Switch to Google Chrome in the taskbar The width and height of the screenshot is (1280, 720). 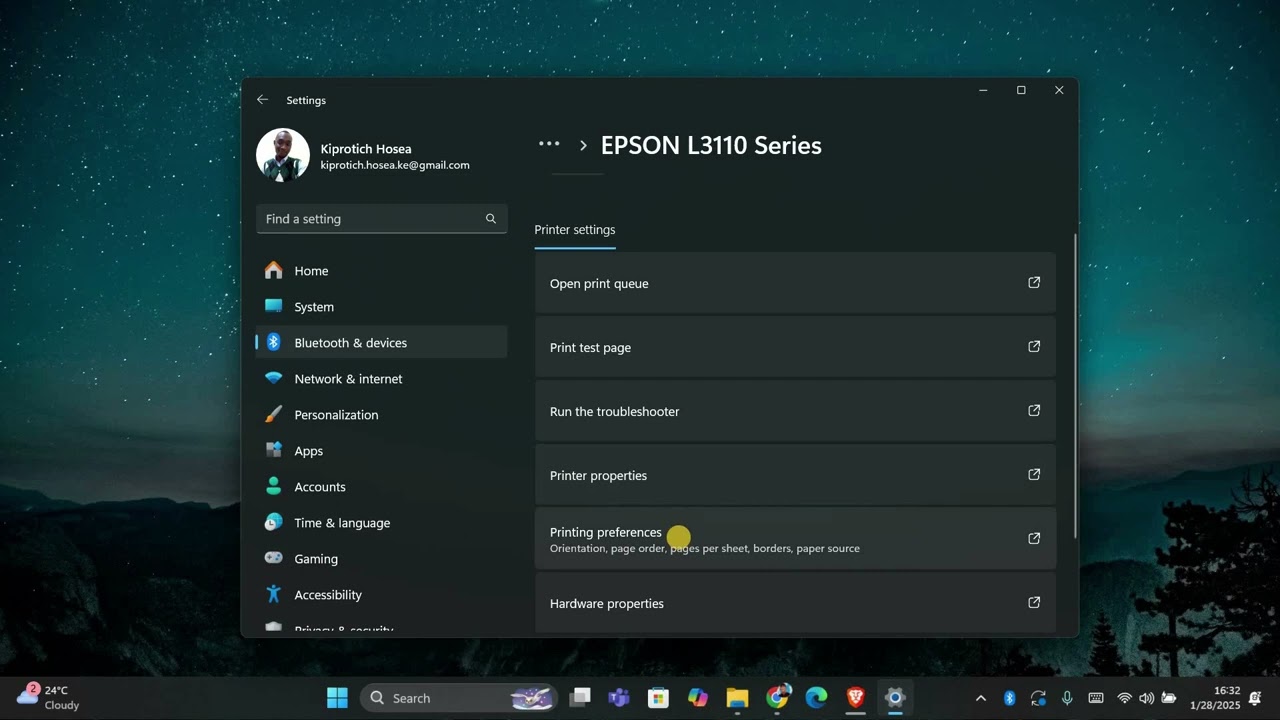[777, 698]
